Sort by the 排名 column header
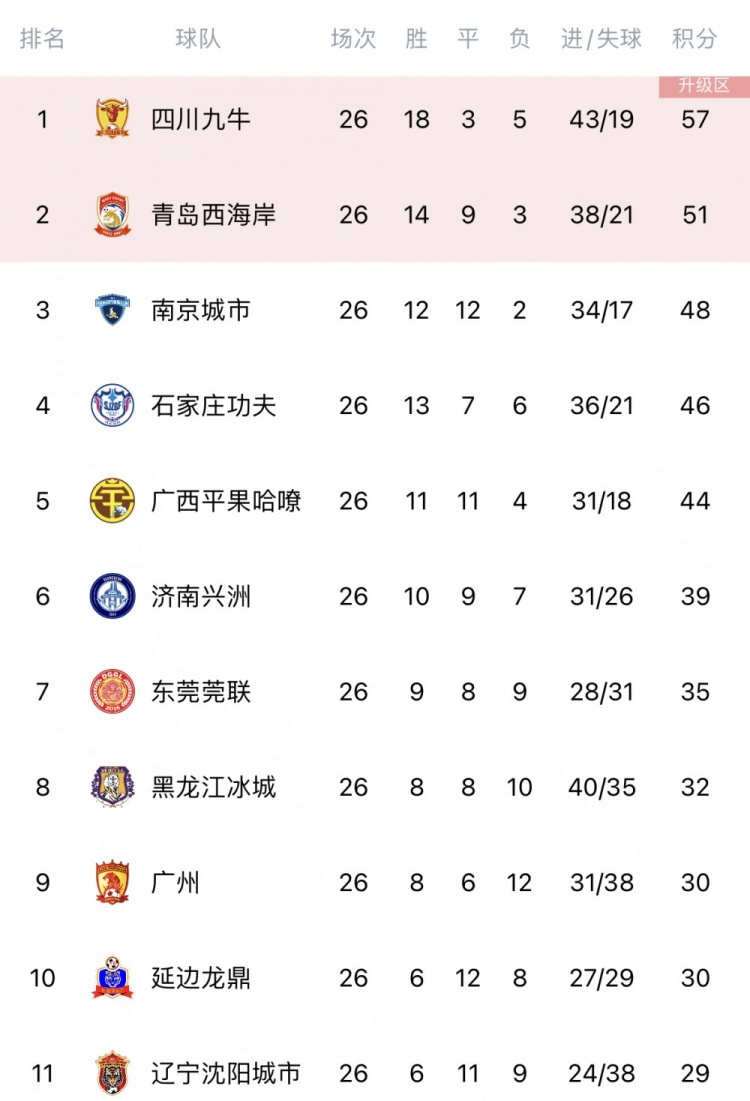 click(x=42, y=38)
